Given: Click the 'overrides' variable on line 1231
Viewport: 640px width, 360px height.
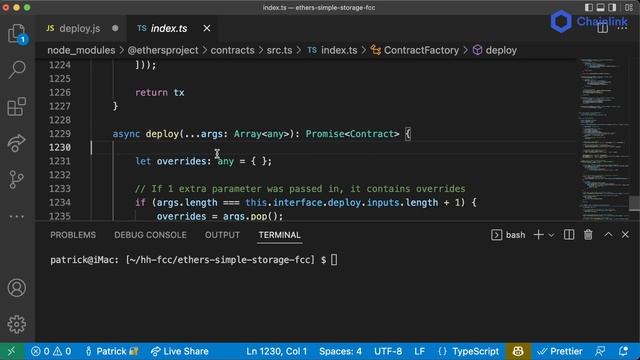Looking at the screenshot, I should [x=181, y=161].
